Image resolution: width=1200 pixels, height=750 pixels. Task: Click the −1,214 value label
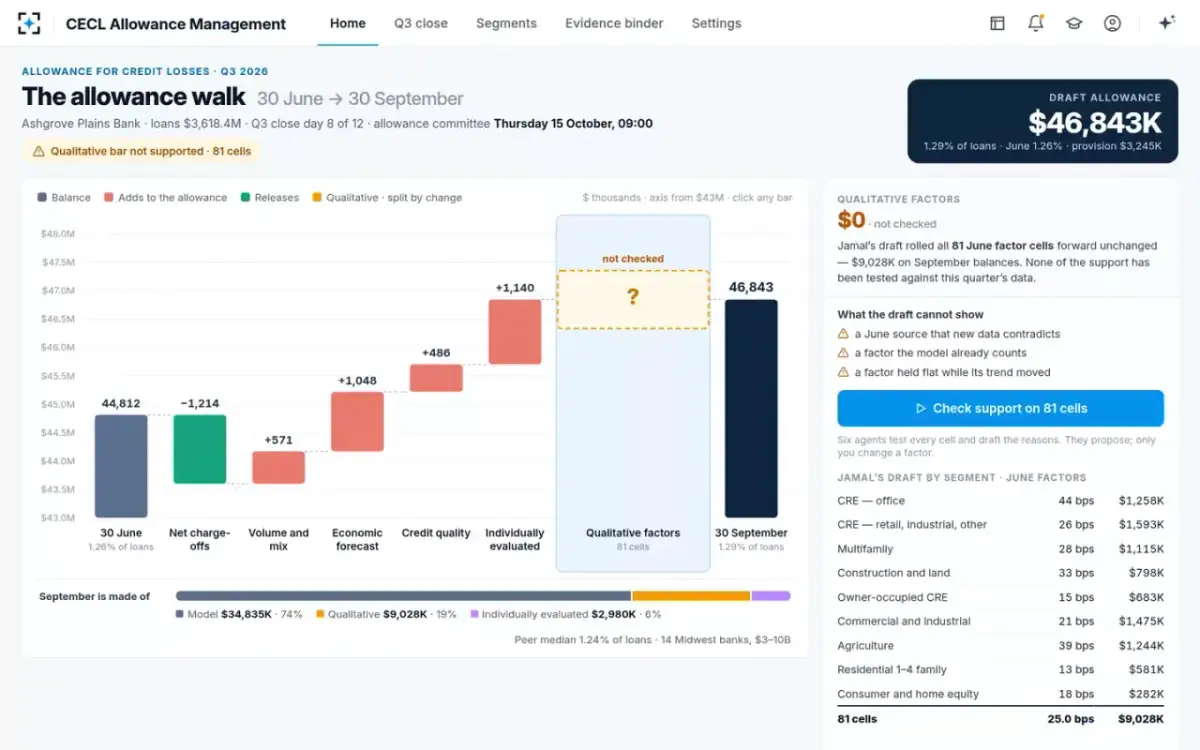coord(200,403)
